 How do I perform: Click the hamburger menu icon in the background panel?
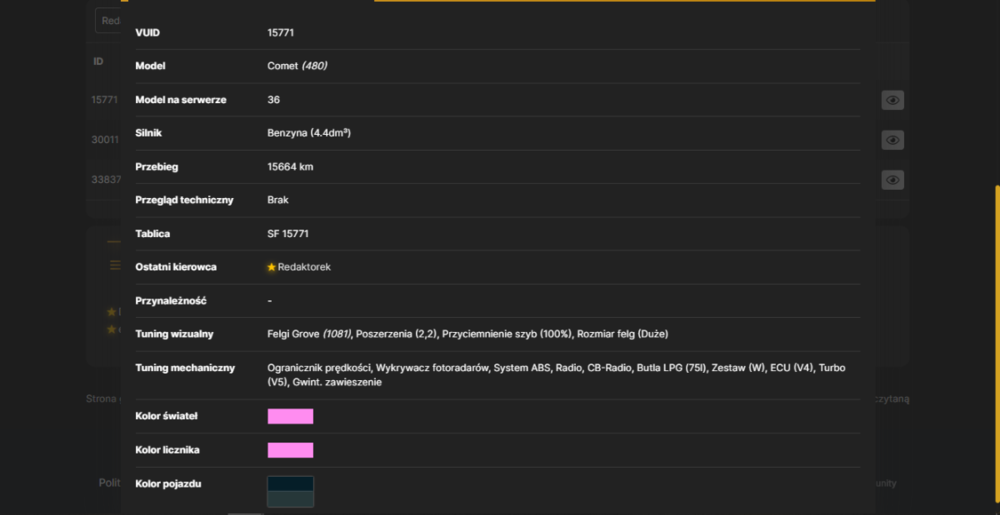[x=115, y=265]
